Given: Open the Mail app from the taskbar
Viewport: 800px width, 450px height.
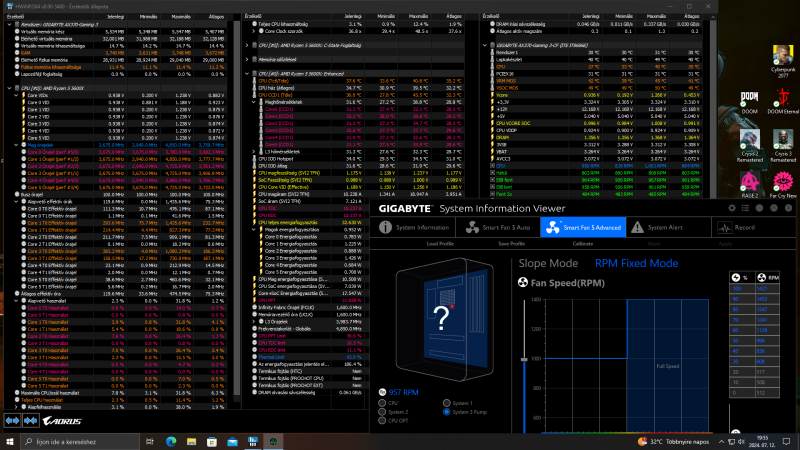Looking at the screenshot, I should click(x=232, y=441).
